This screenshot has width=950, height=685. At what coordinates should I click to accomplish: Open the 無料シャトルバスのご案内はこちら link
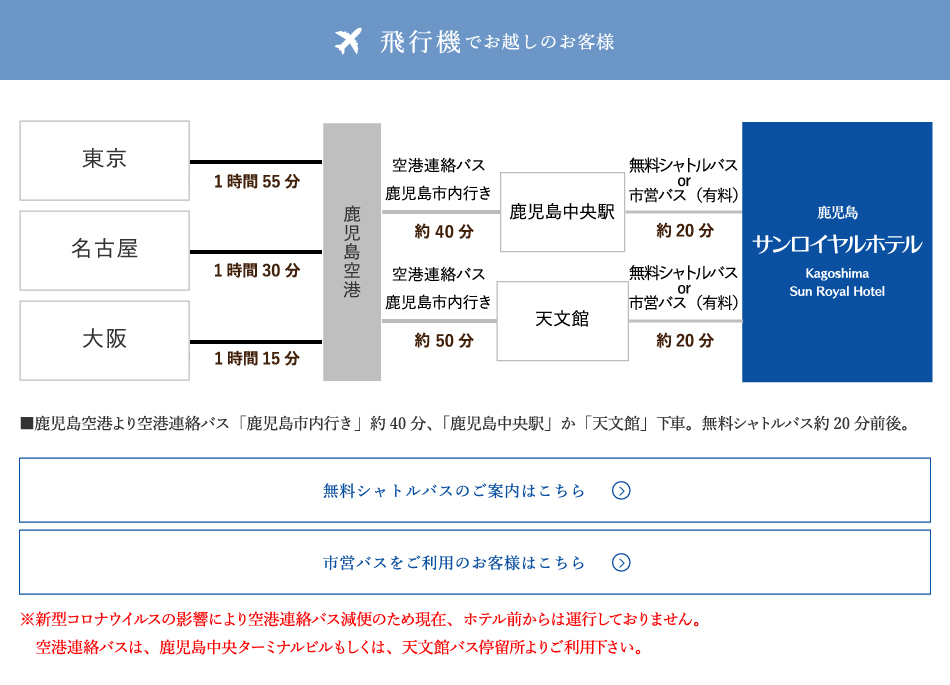pyautogui.click(x=475, y=490)
